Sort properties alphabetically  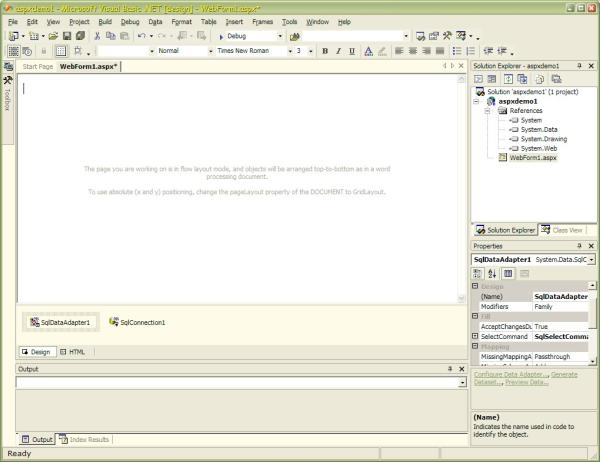(492, 274)
